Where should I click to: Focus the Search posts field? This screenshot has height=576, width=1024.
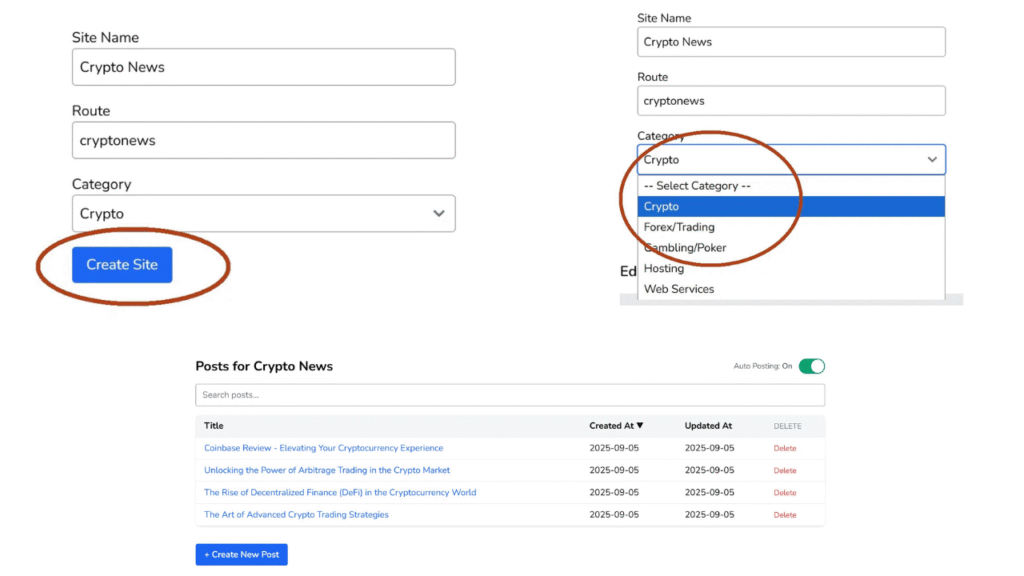[x=510, y=395]
